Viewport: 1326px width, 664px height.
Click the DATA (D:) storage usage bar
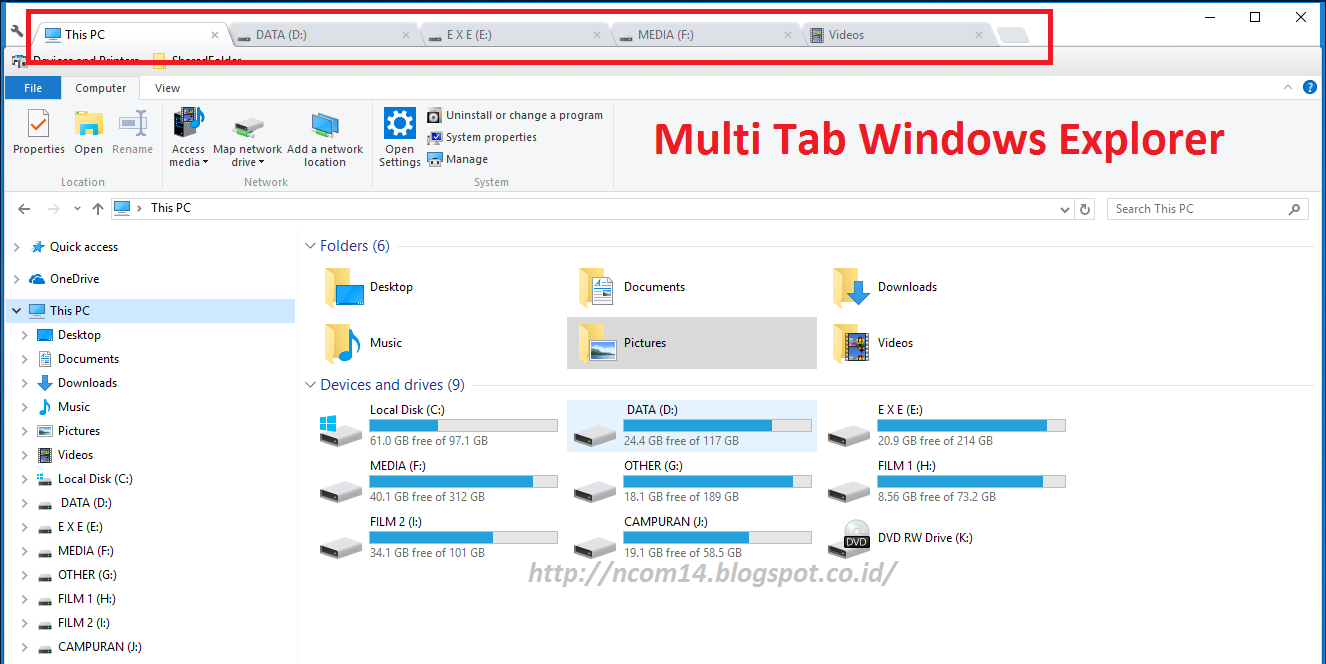pyautogui.click(x=718, y=424)
